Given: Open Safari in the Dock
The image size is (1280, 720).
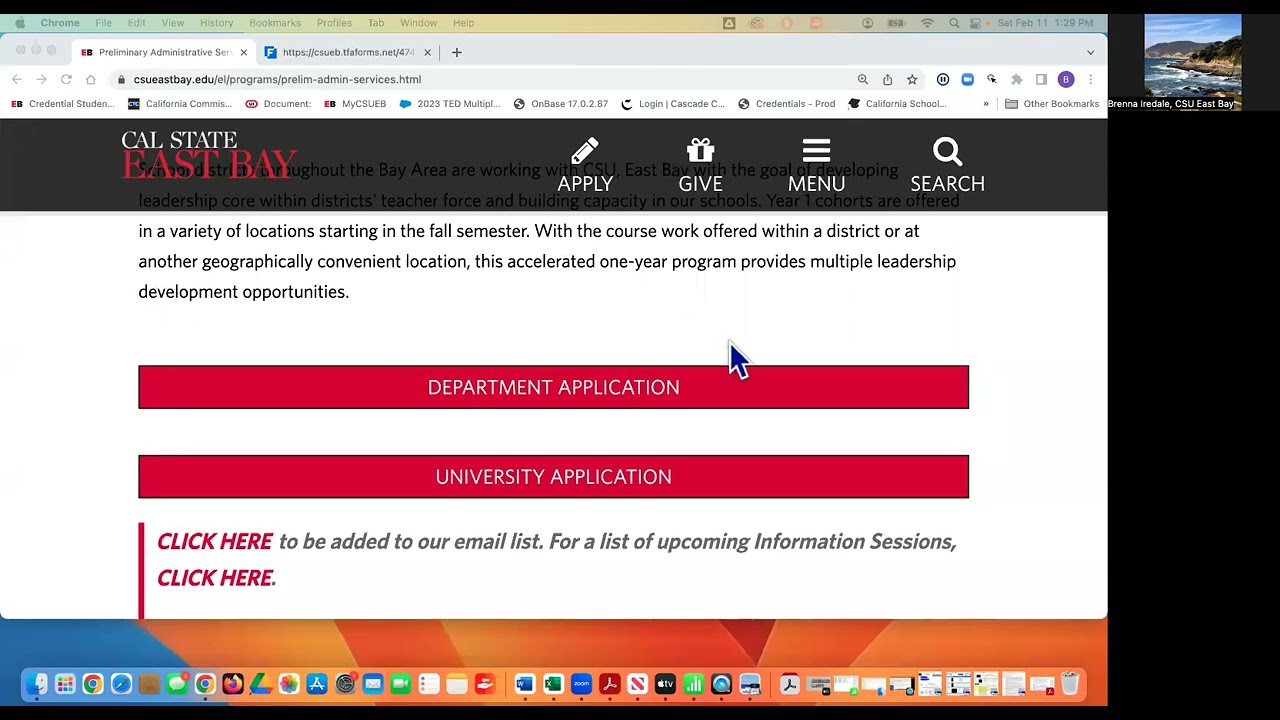Looking at the screenshot, I should pos(121,684).
